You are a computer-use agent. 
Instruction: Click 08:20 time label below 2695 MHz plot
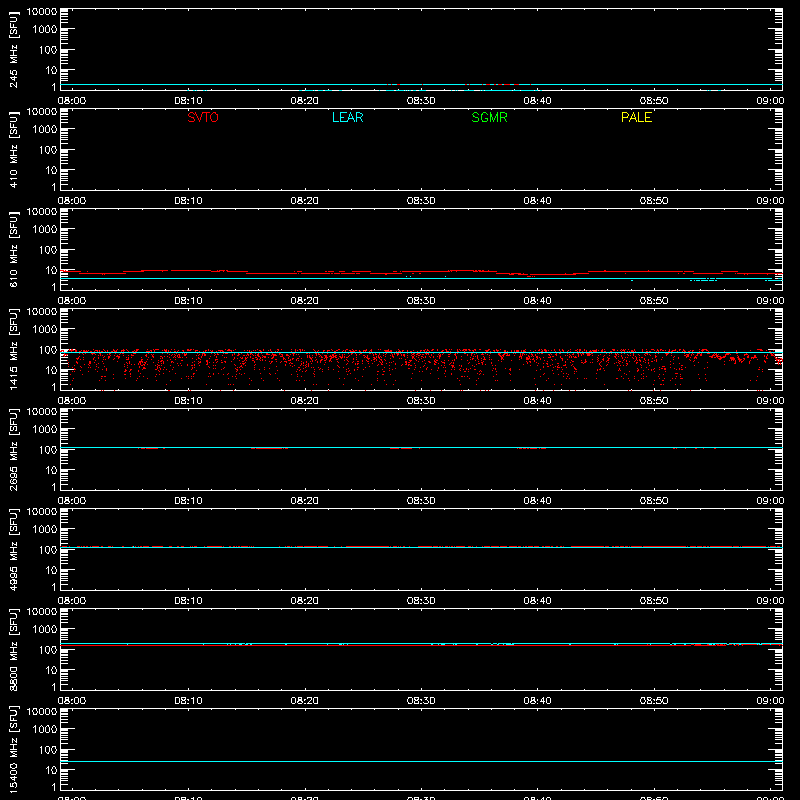coord(305,501)
